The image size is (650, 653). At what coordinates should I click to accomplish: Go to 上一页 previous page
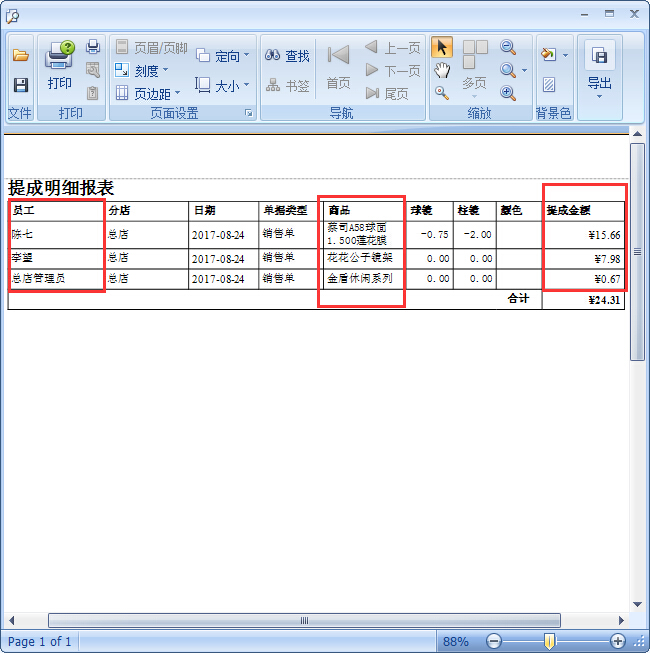click(392, 47)
